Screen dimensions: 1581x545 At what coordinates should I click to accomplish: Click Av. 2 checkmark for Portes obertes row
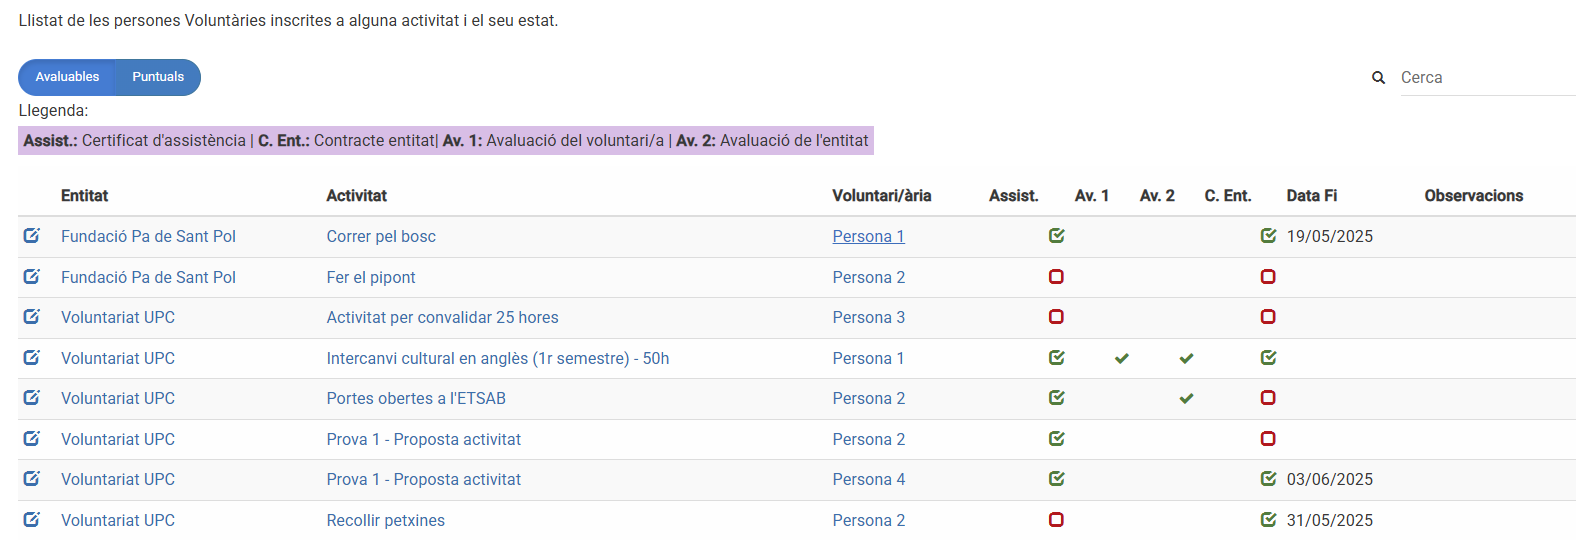pos(1186,398)
